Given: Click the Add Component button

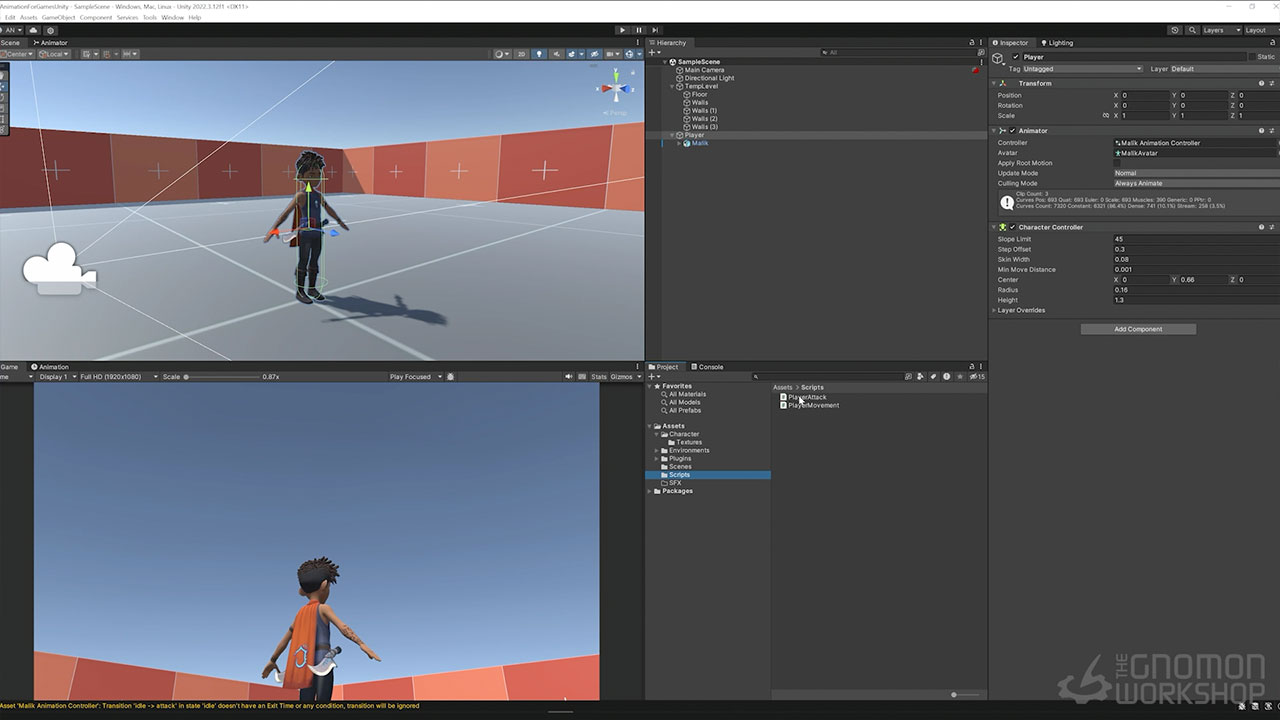Looking at the screenshot, I should 1138,329.
